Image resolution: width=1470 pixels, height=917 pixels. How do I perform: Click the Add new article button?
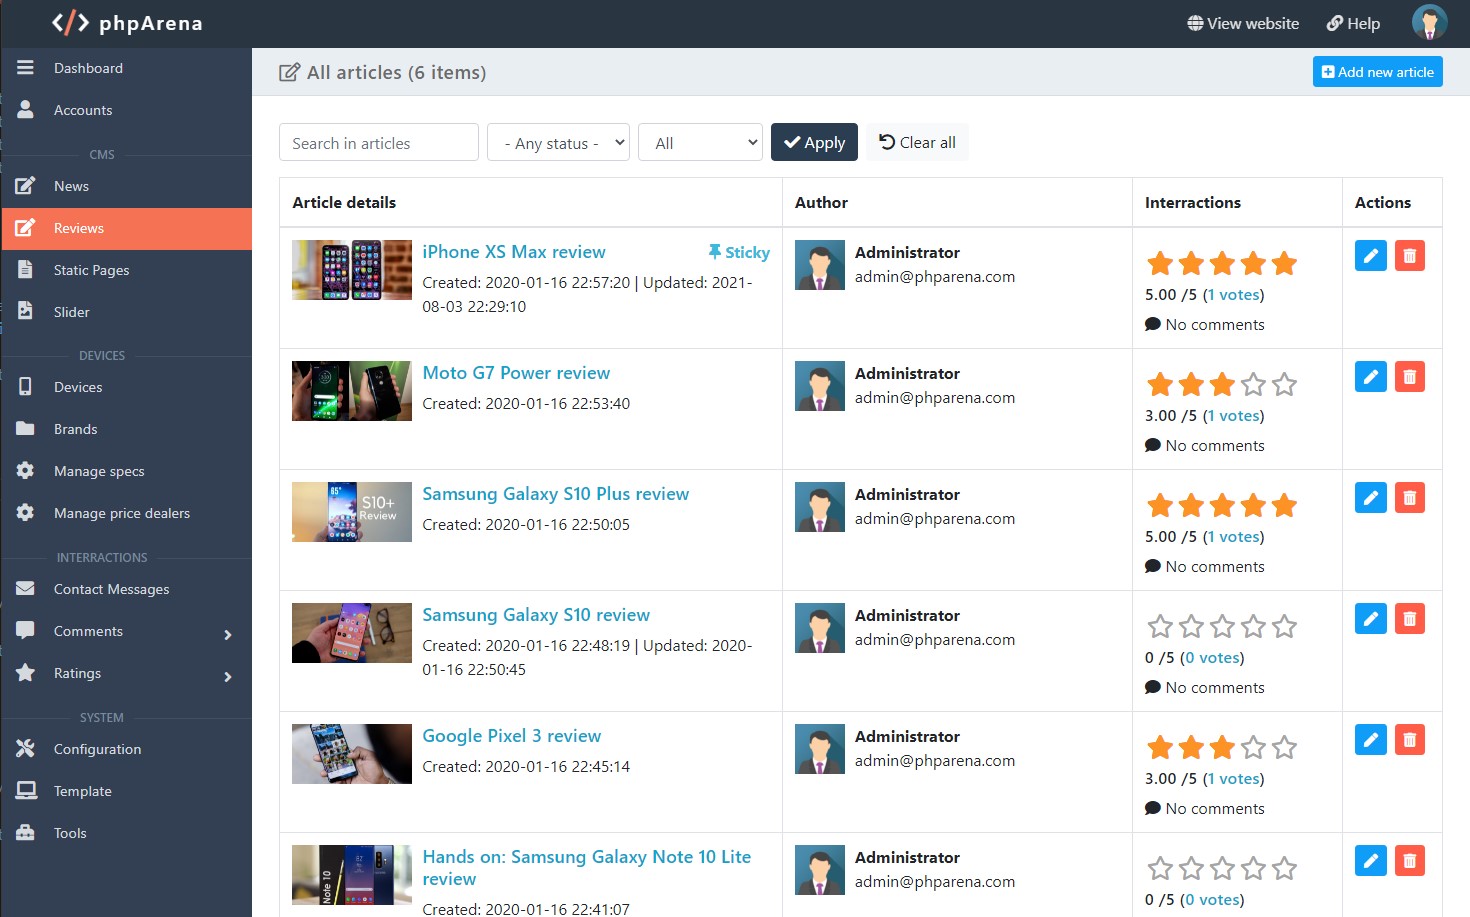pyautogui.click(x=1378, y=71)
